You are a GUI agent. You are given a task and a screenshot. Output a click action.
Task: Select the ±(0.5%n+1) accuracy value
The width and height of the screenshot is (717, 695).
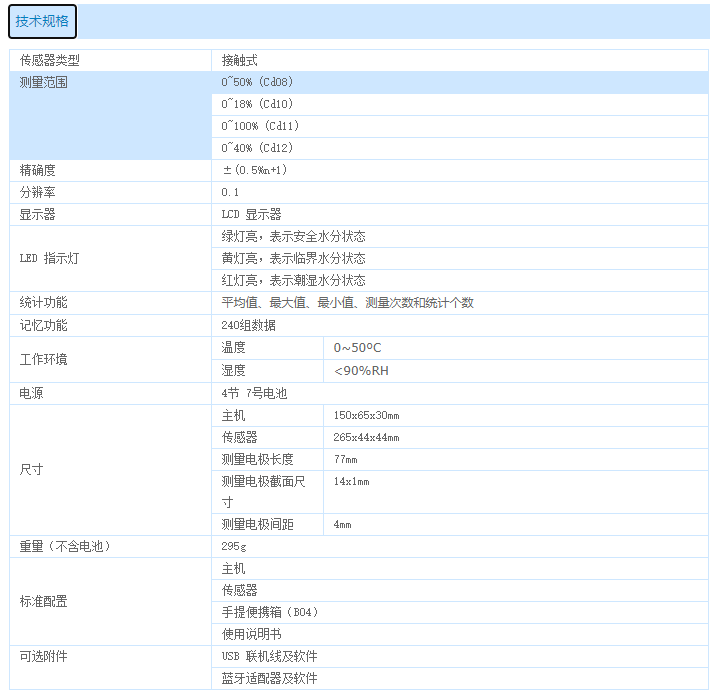(x=254, y=170)
